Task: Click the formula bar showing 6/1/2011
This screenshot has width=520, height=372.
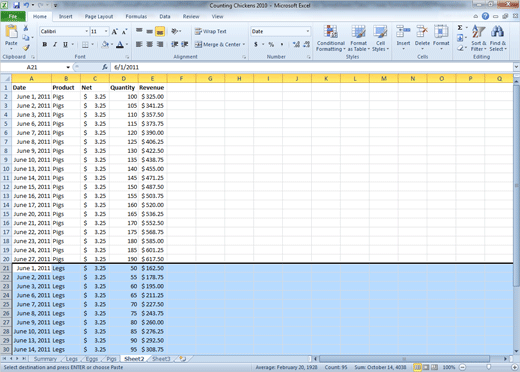Action: (312, 67)
